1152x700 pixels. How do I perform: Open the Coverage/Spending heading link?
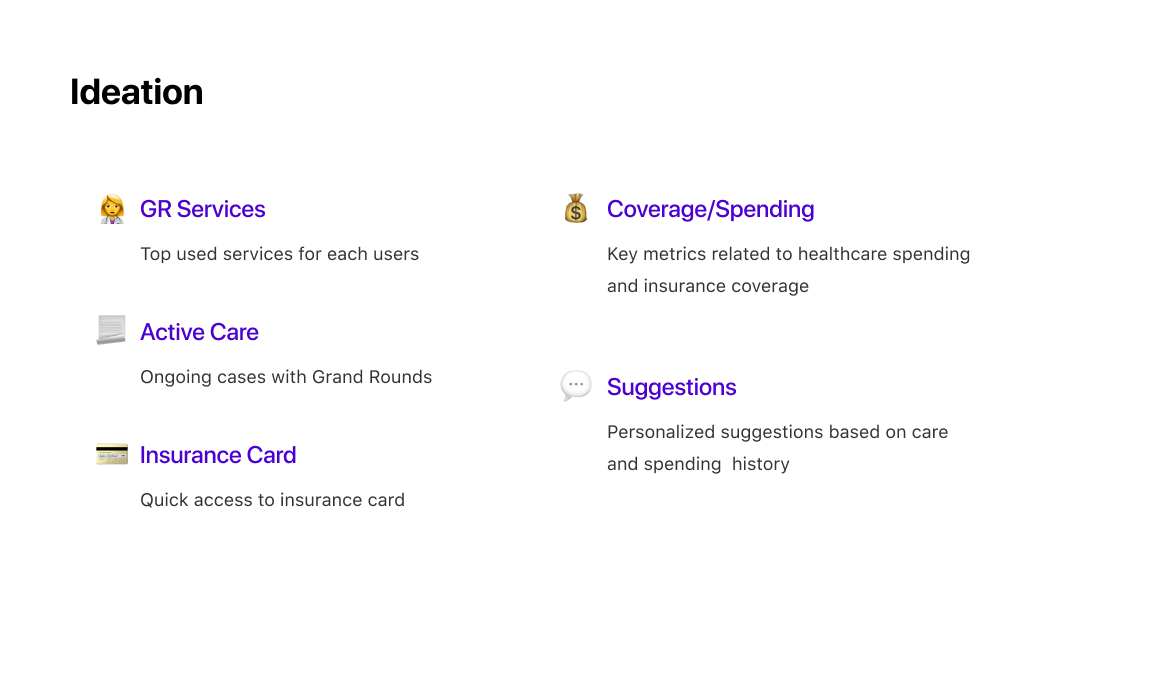tap(710, 209)
